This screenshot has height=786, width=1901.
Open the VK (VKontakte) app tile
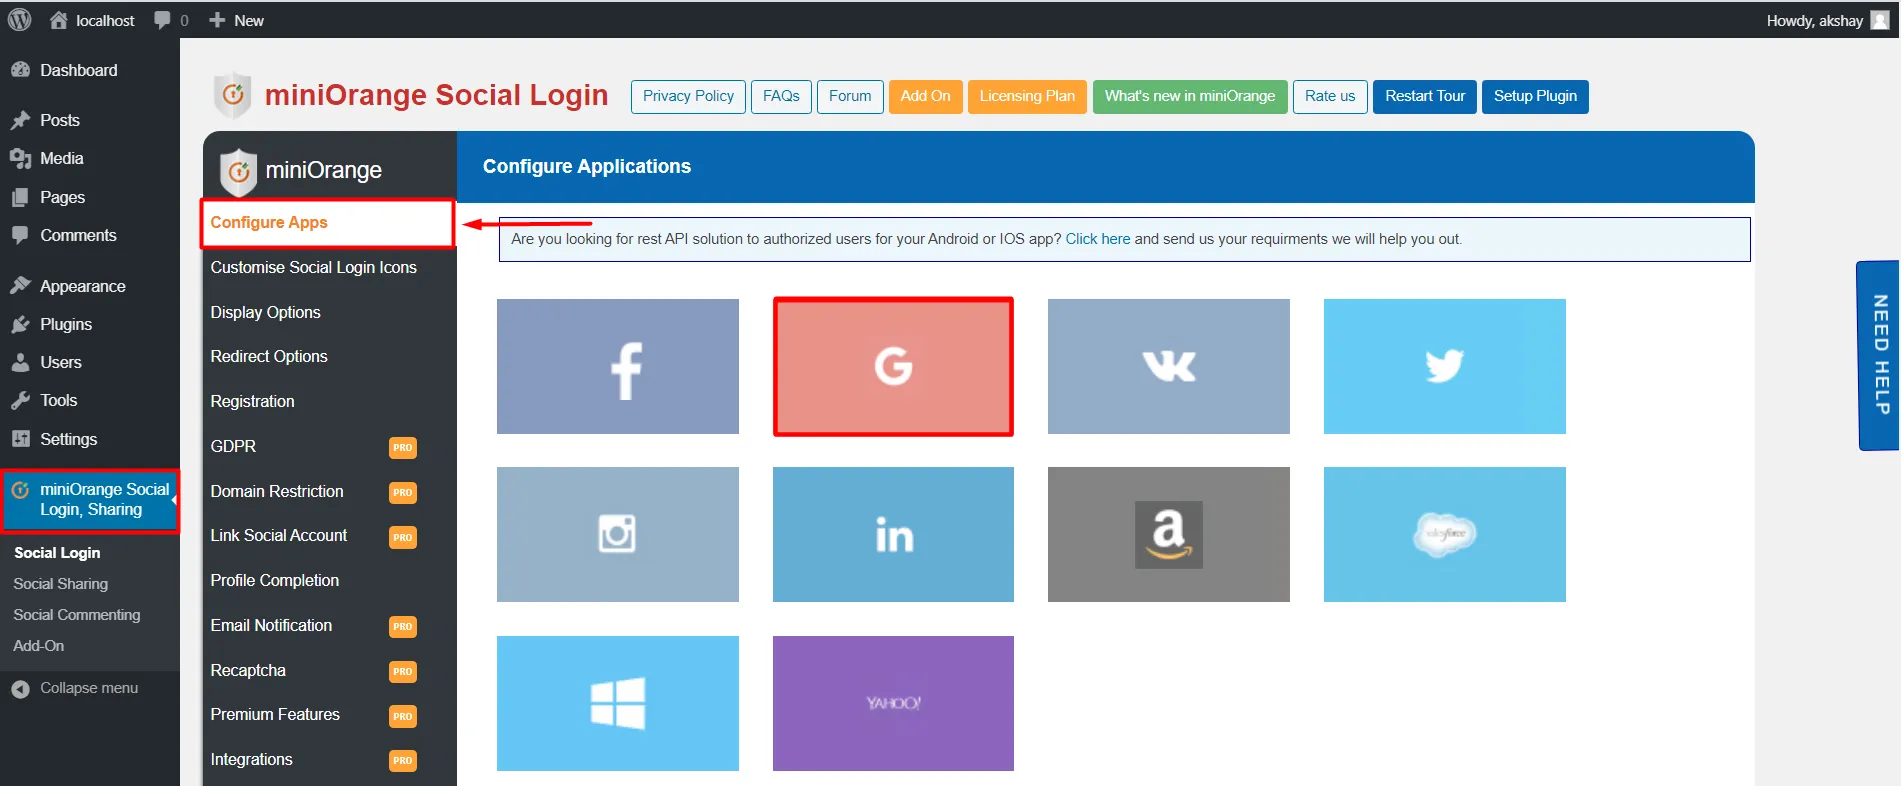(1168, 366)
